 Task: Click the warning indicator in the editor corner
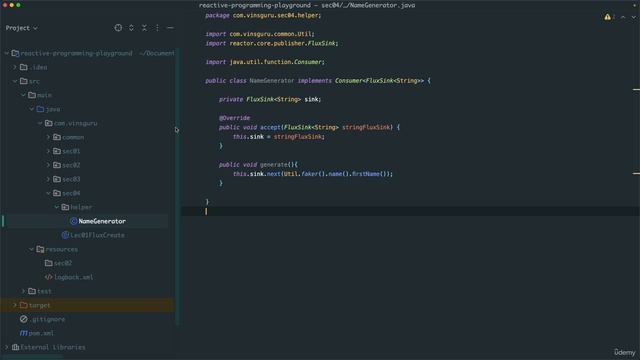click(x=607, y=17)
